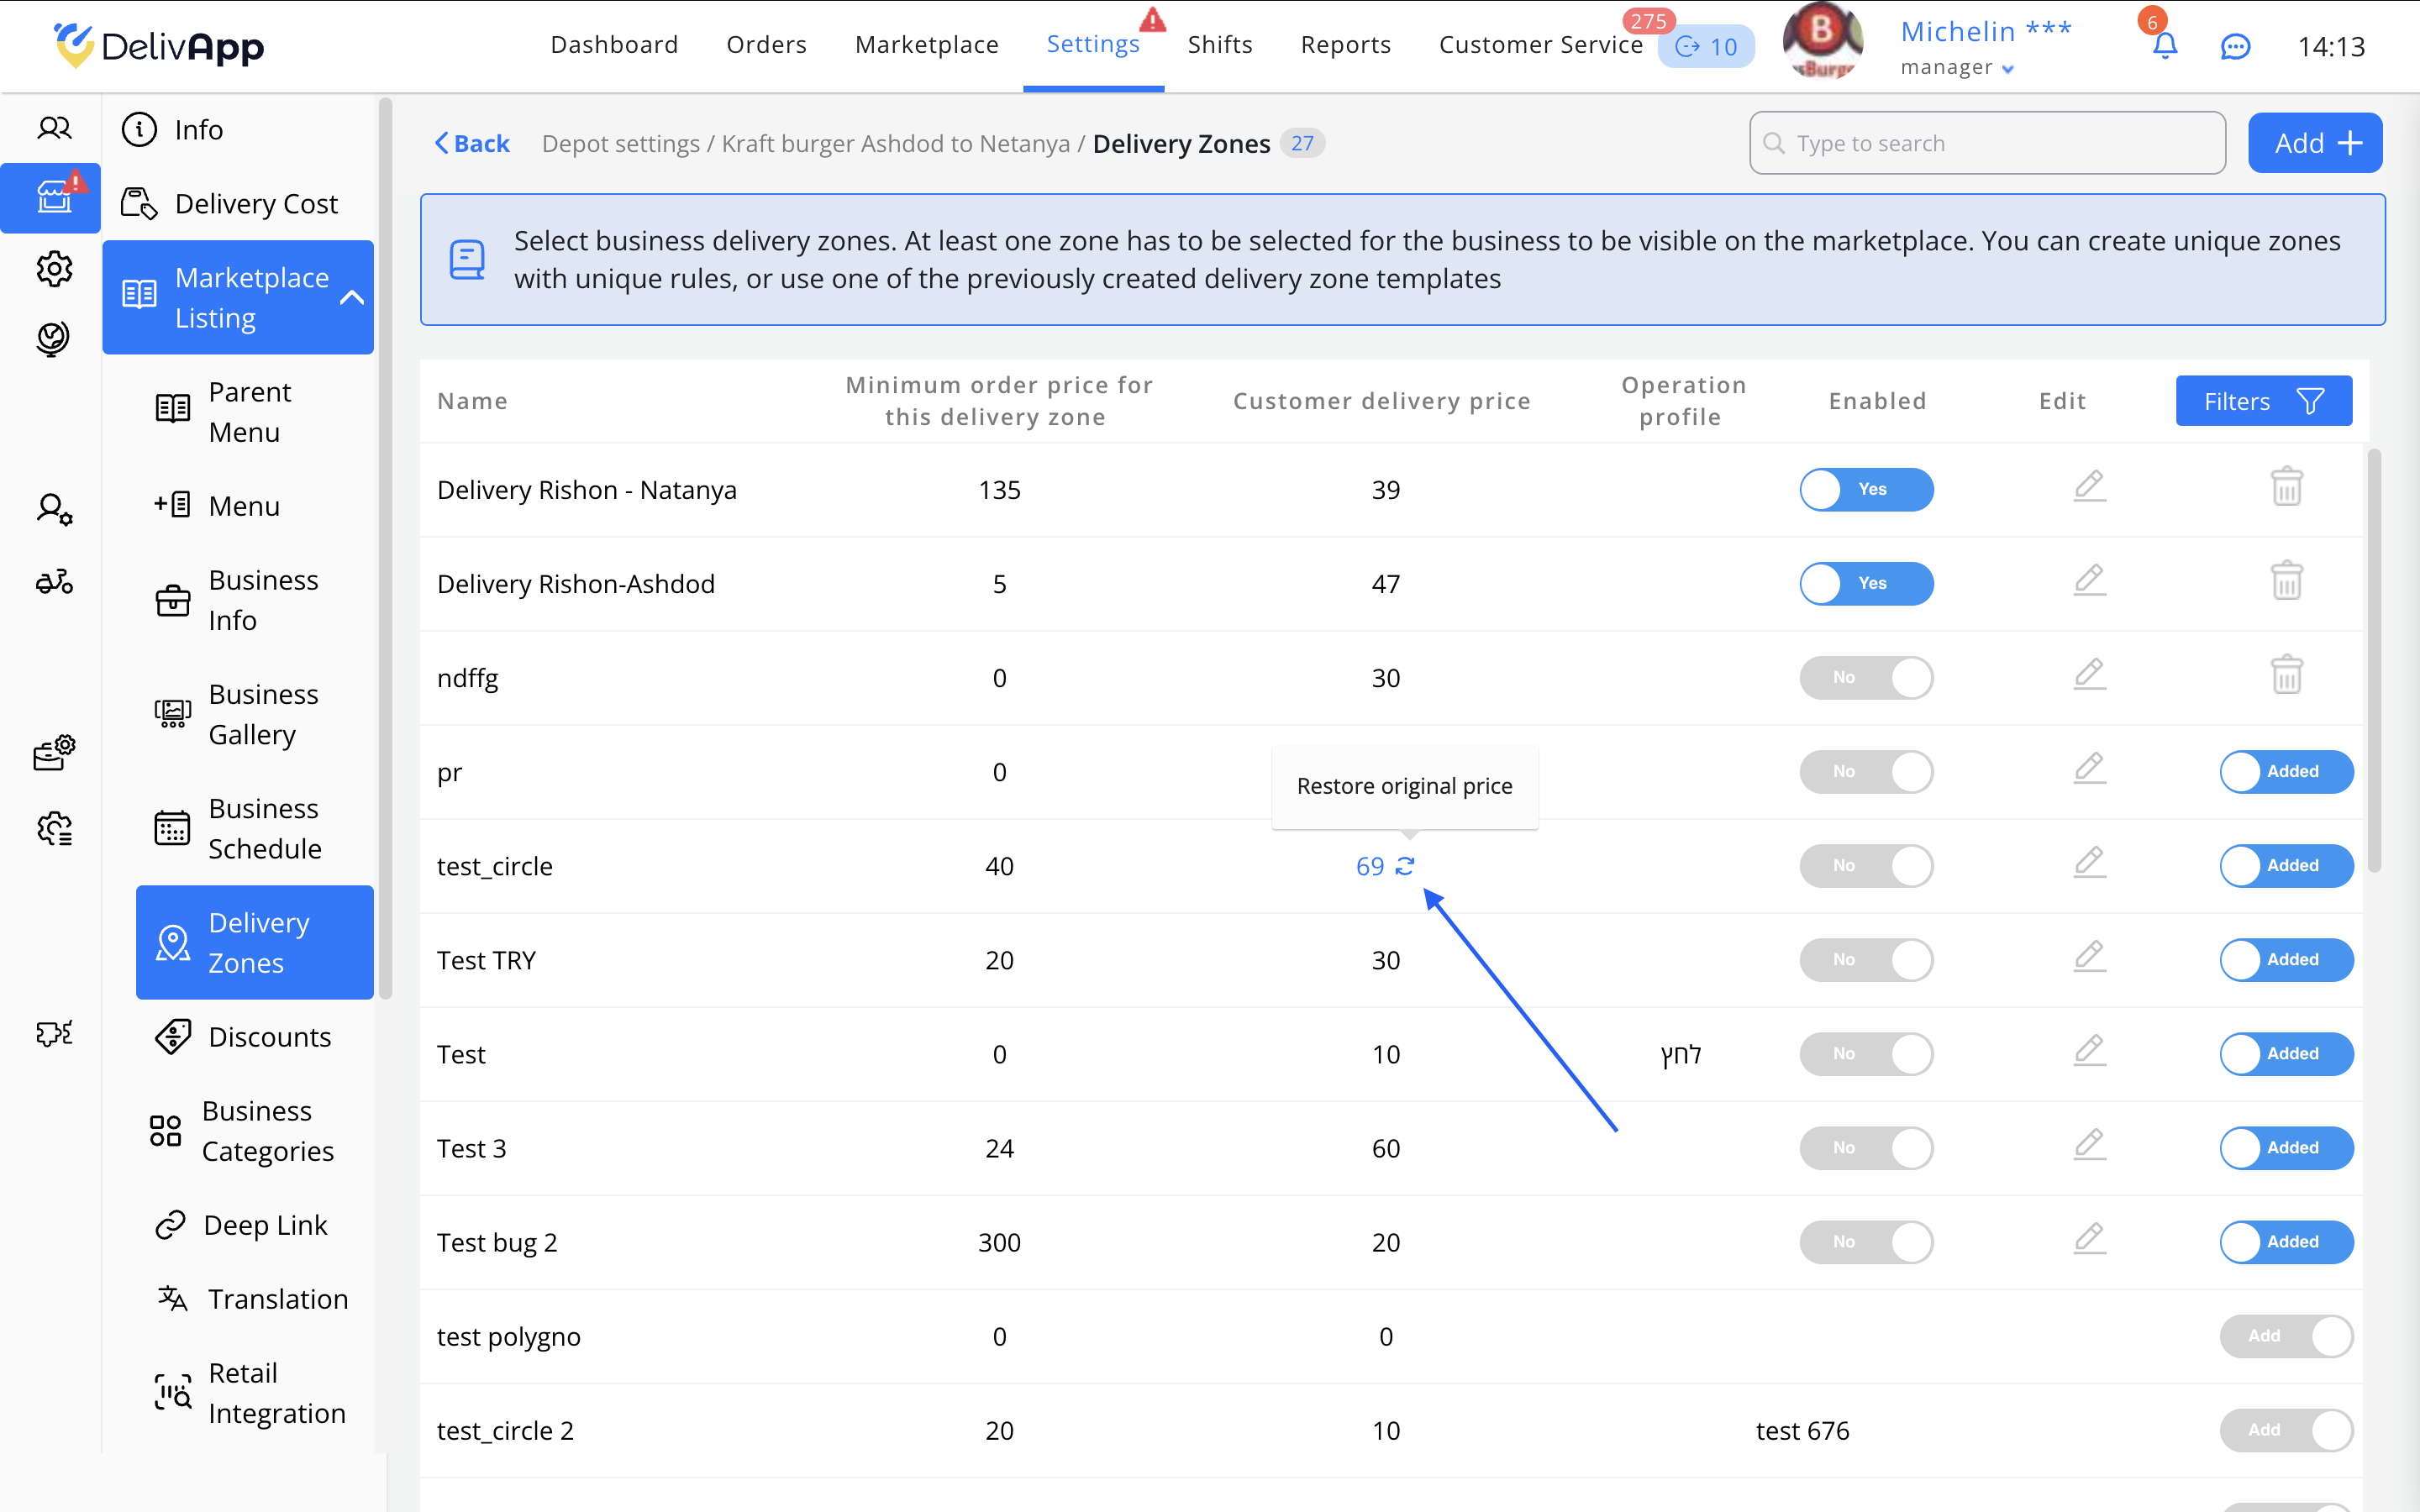Click the Add + button
This screenshot has width=2420, height=1512.
pos(2314,143)
